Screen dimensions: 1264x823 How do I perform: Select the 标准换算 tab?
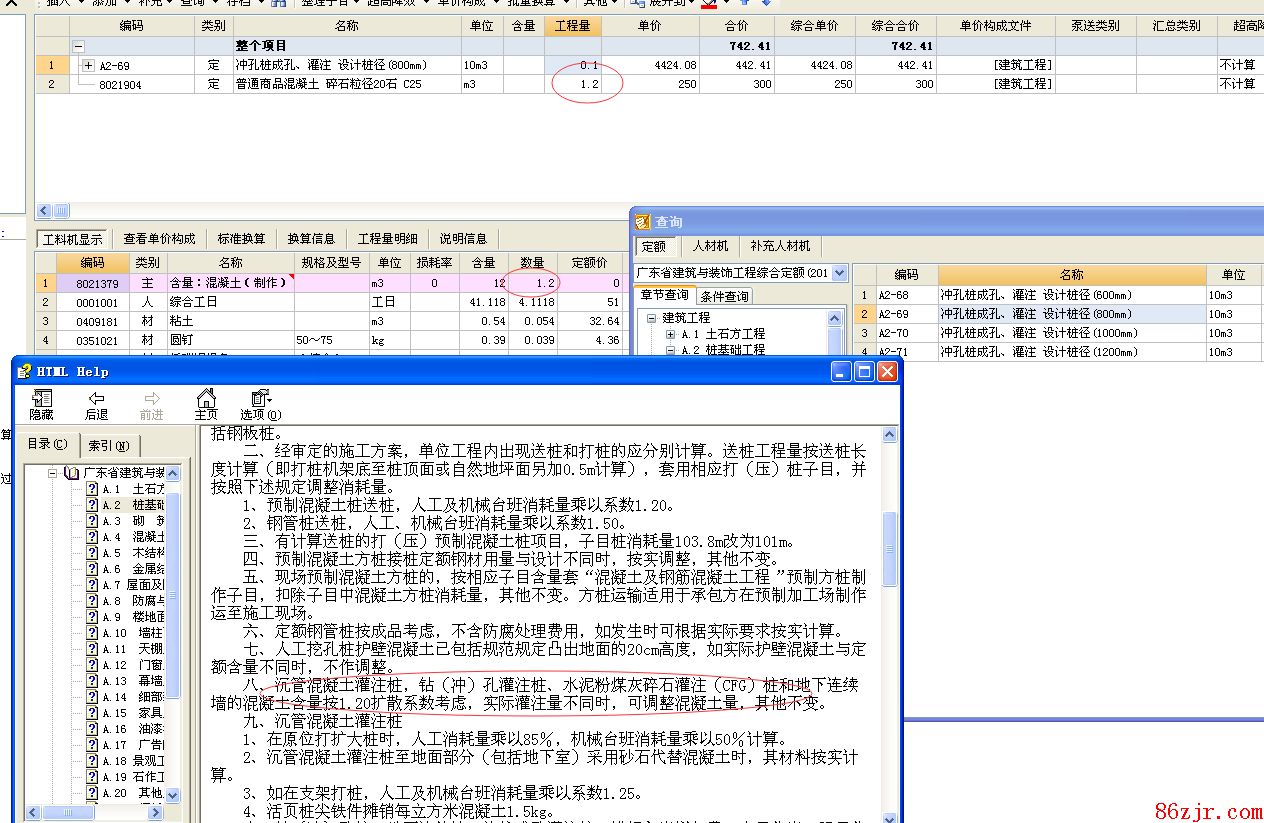[x=241, y=239]
